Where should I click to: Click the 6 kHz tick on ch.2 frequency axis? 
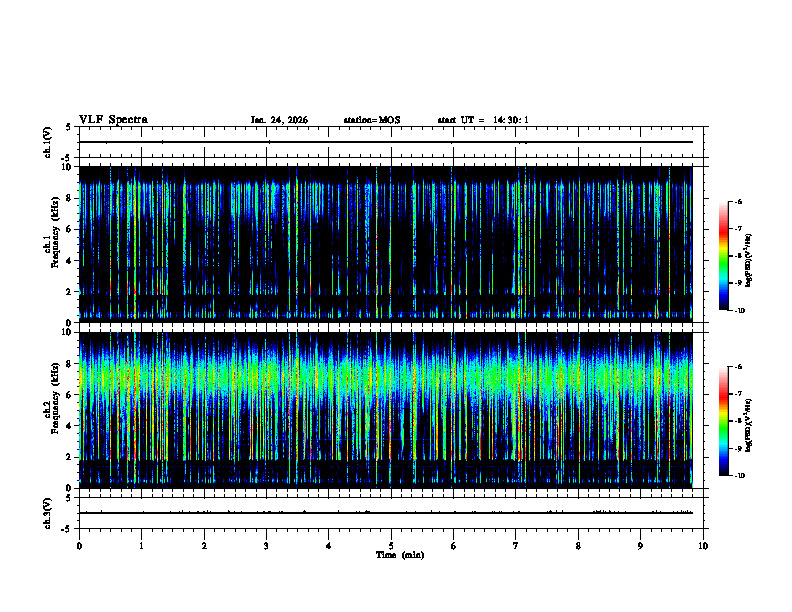(69, 395)
